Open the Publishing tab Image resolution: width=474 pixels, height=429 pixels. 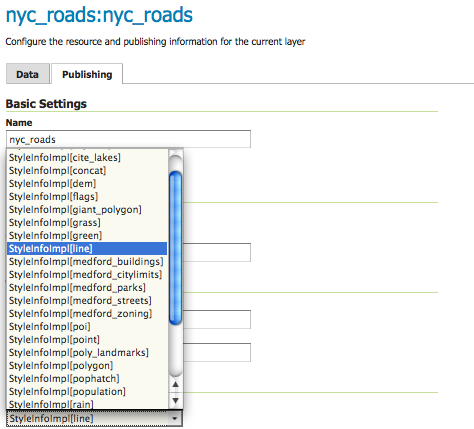(87, 74)
